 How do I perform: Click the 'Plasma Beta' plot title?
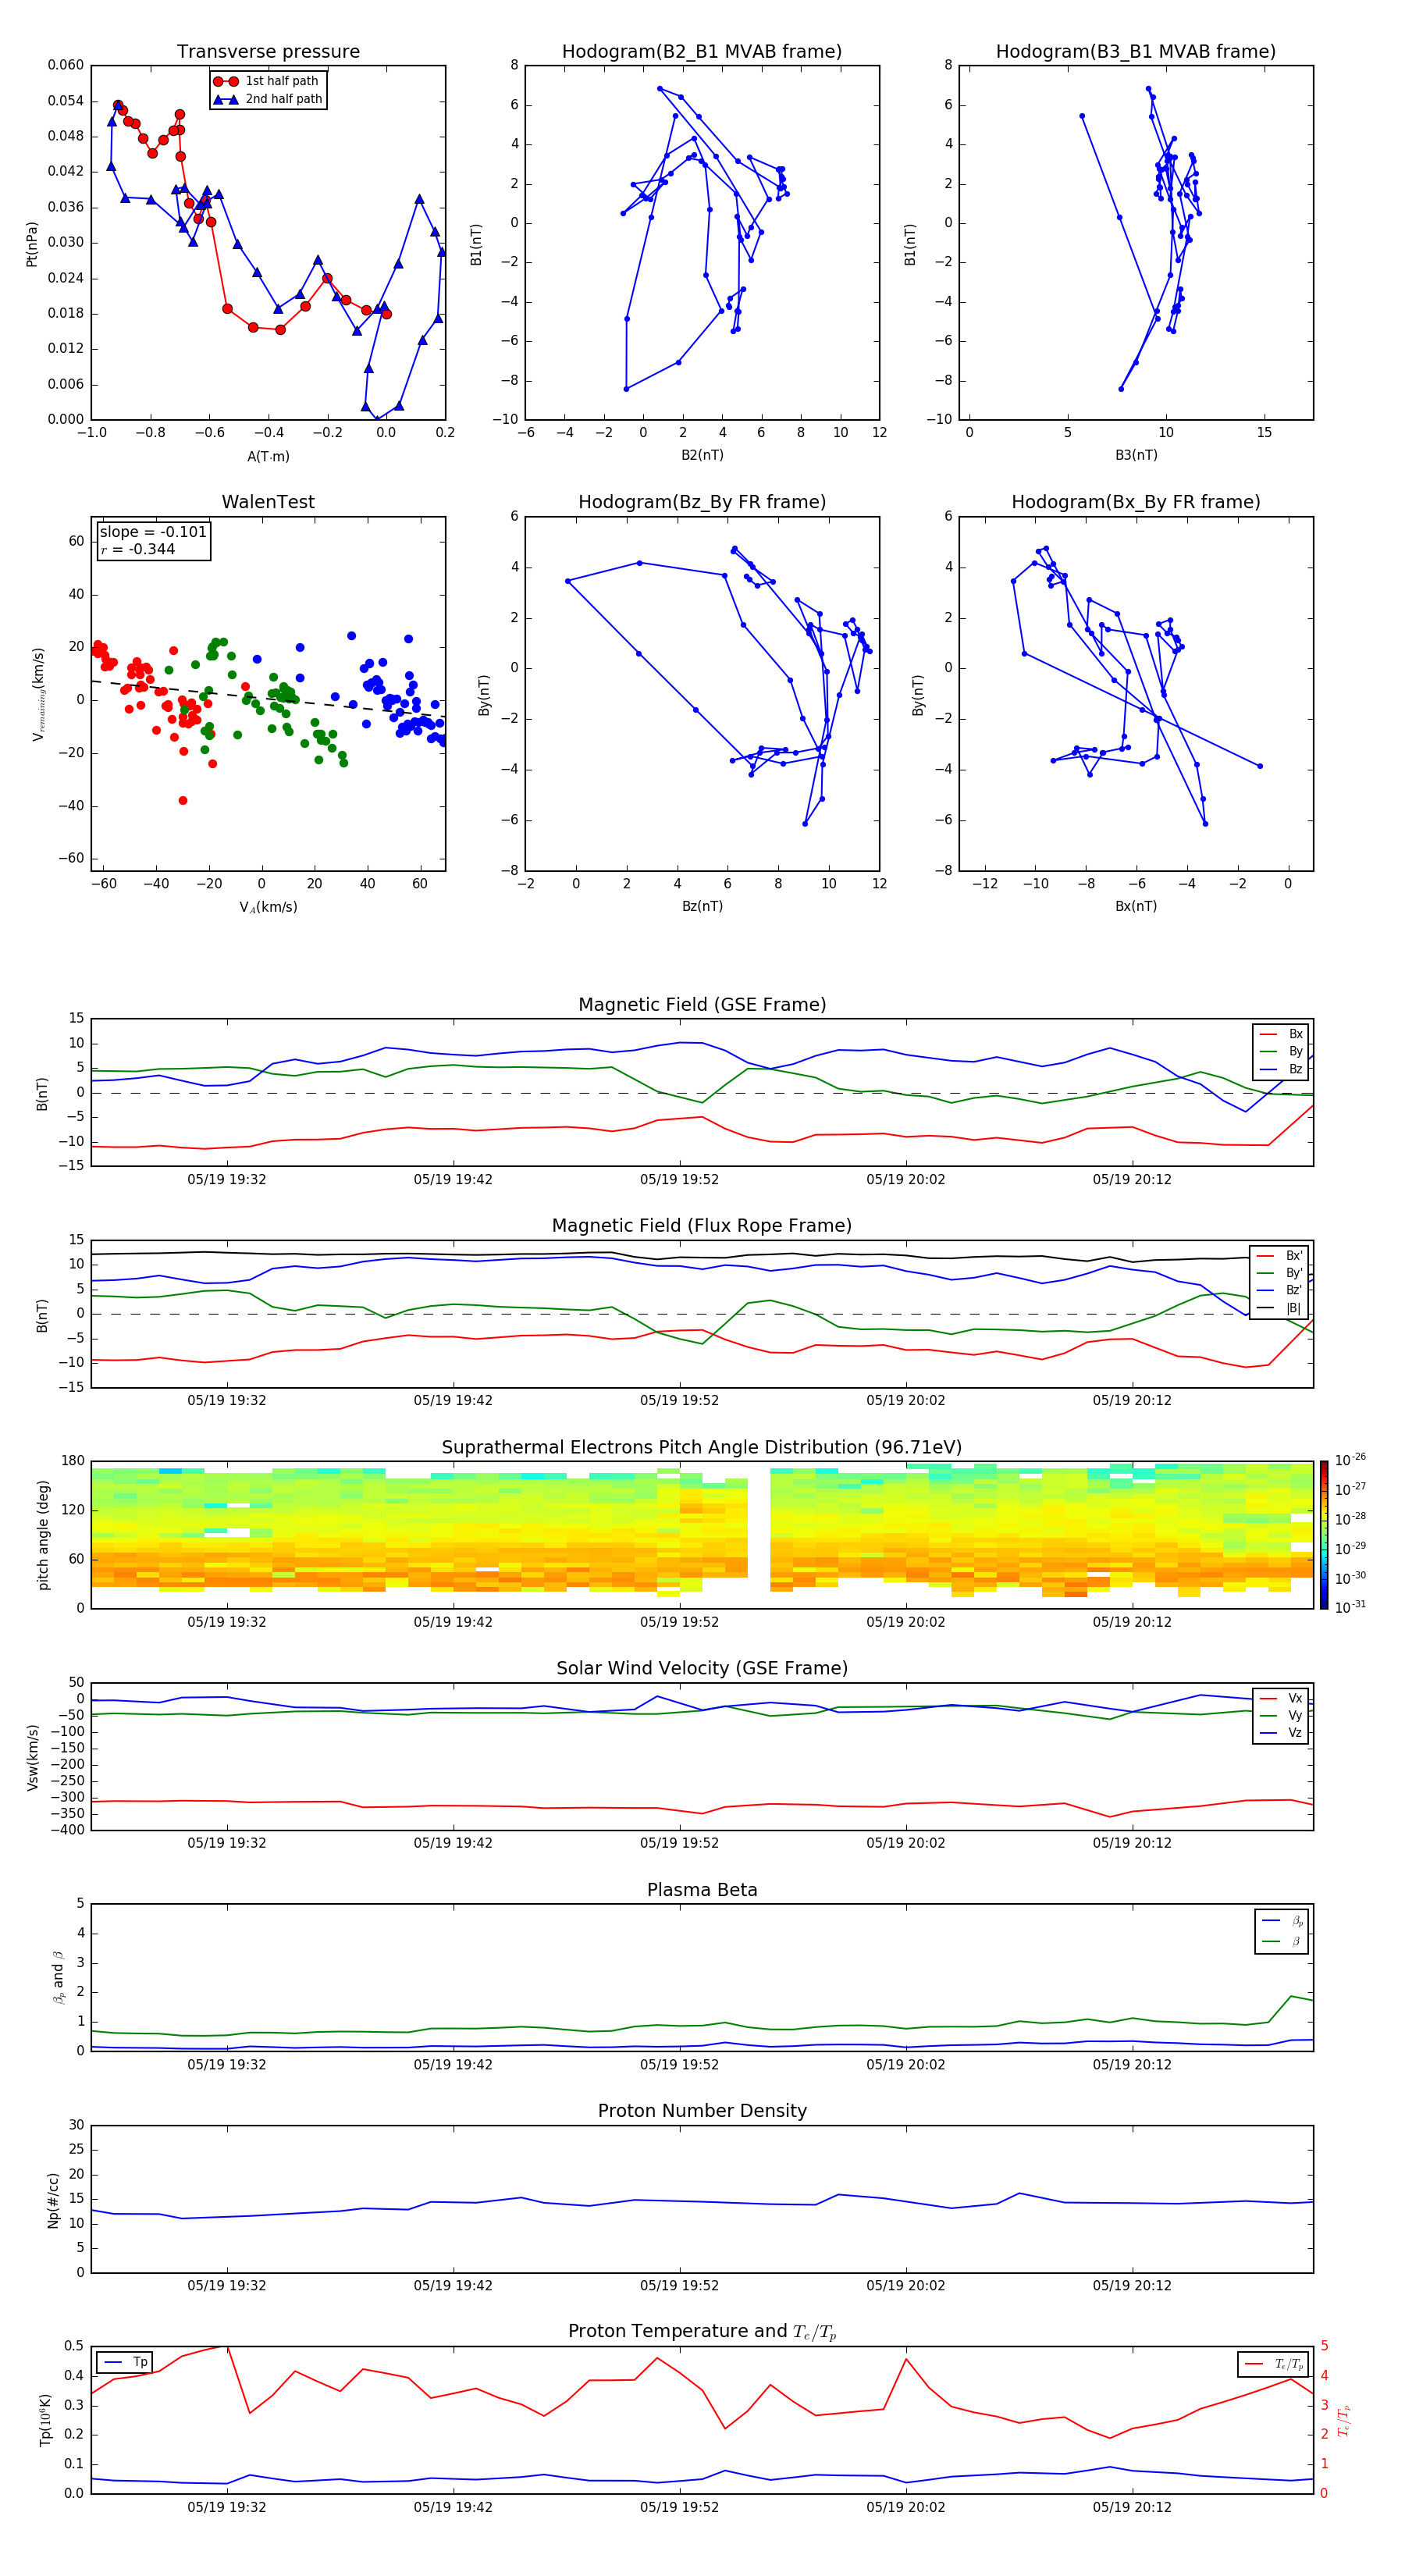(x=702, y=1890)
